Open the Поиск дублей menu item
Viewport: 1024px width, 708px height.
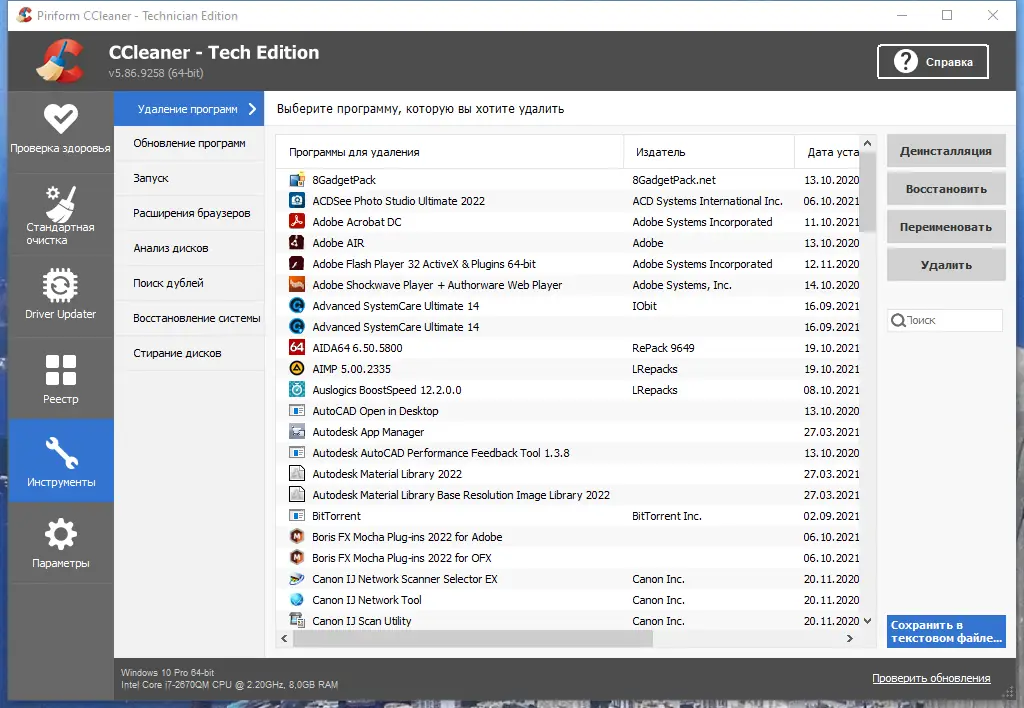point(168,283)
